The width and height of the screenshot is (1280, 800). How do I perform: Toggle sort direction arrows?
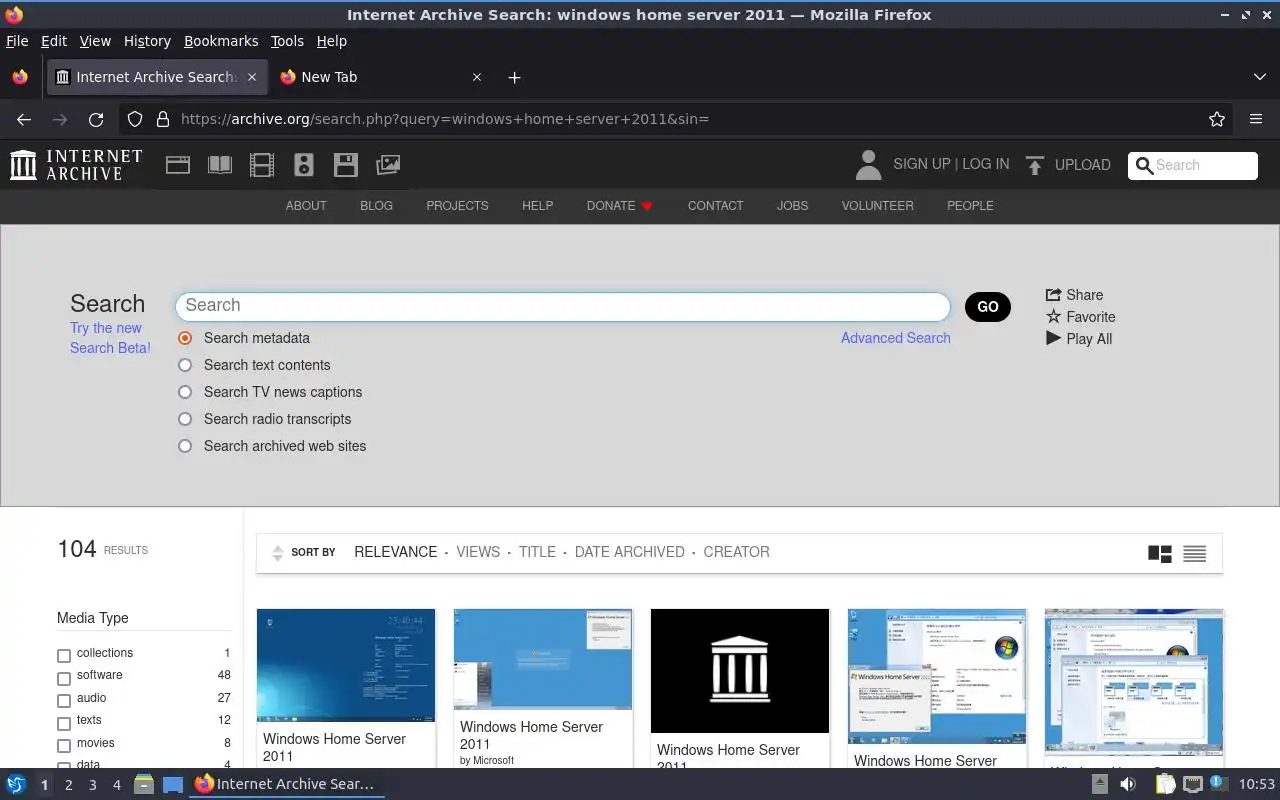click(277, 553)
